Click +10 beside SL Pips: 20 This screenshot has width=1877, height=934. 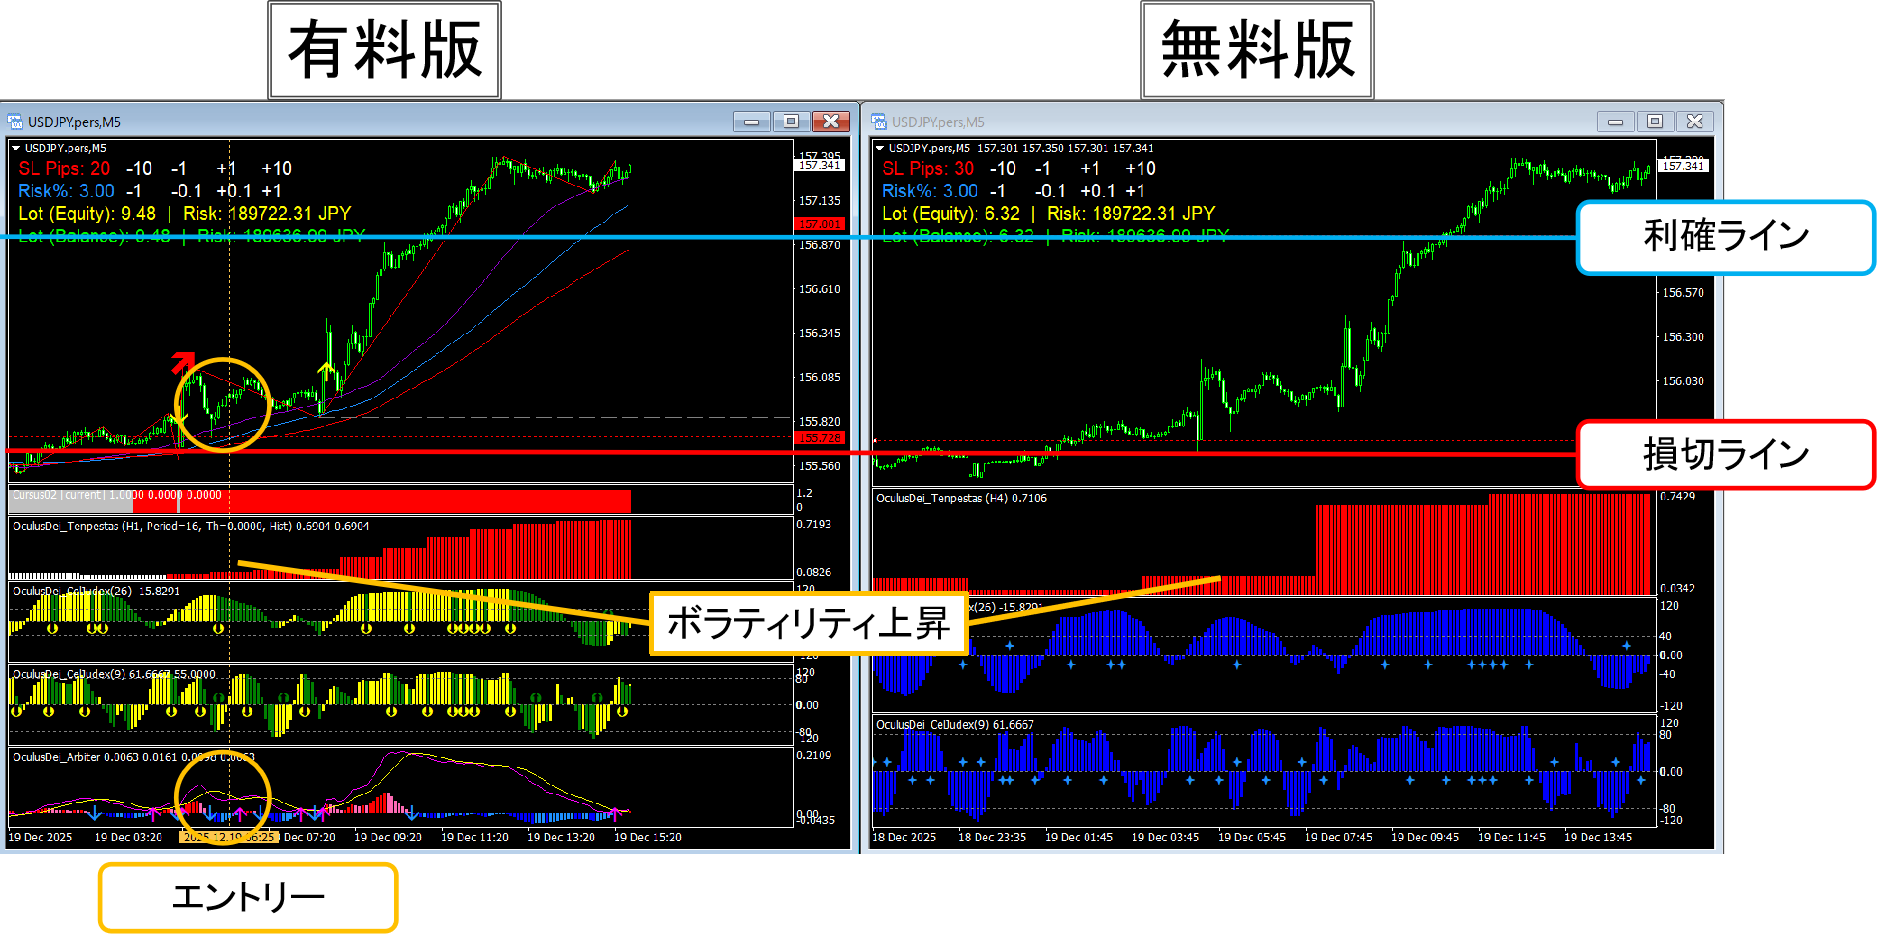point(277,169)
